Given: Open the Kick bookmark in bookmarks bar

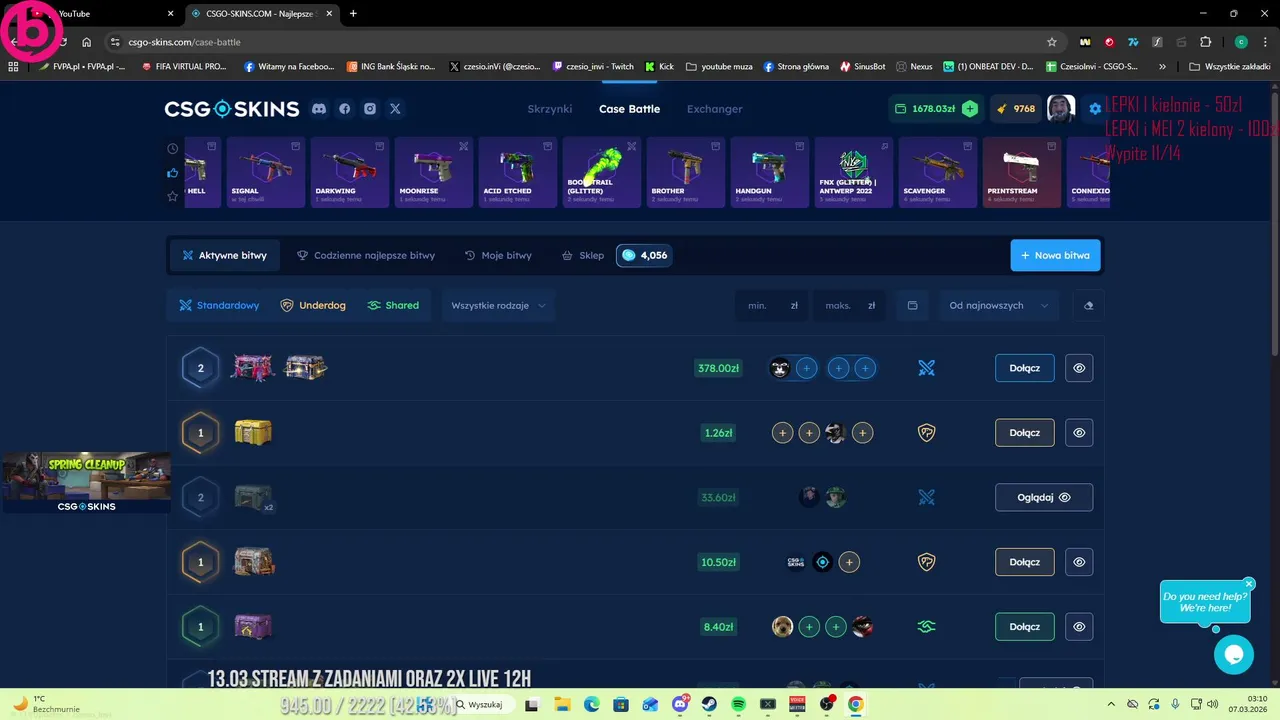Looking at the screenshot, I should (659, 66).
